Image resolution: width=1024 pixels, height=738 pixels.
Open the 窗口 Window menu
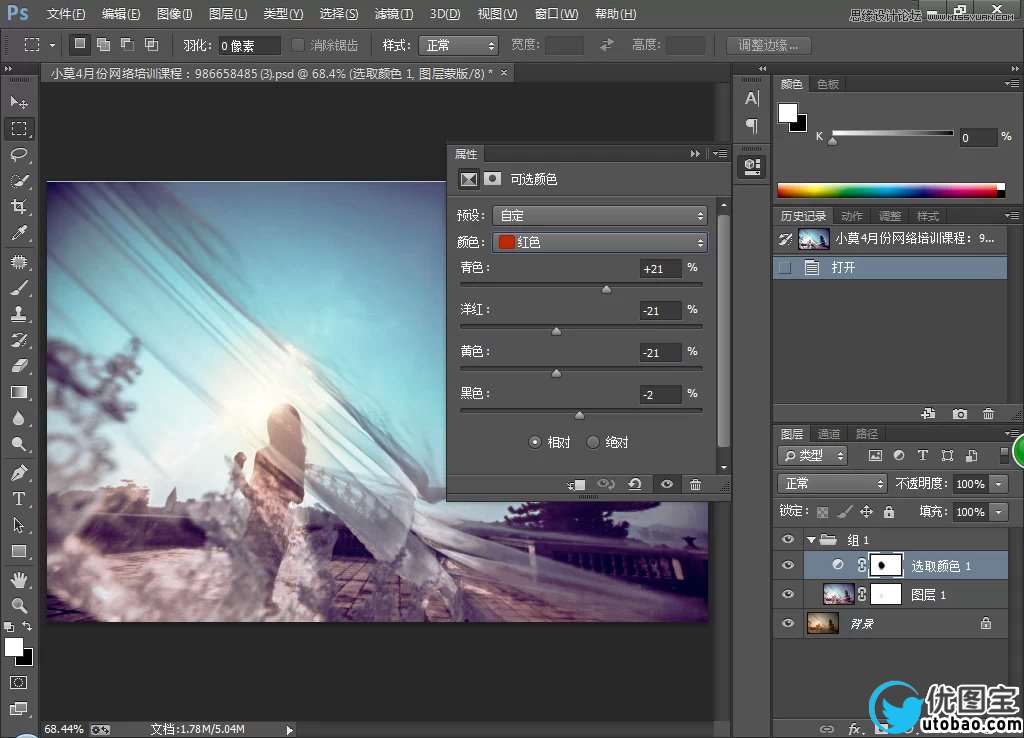pos(556,14)
